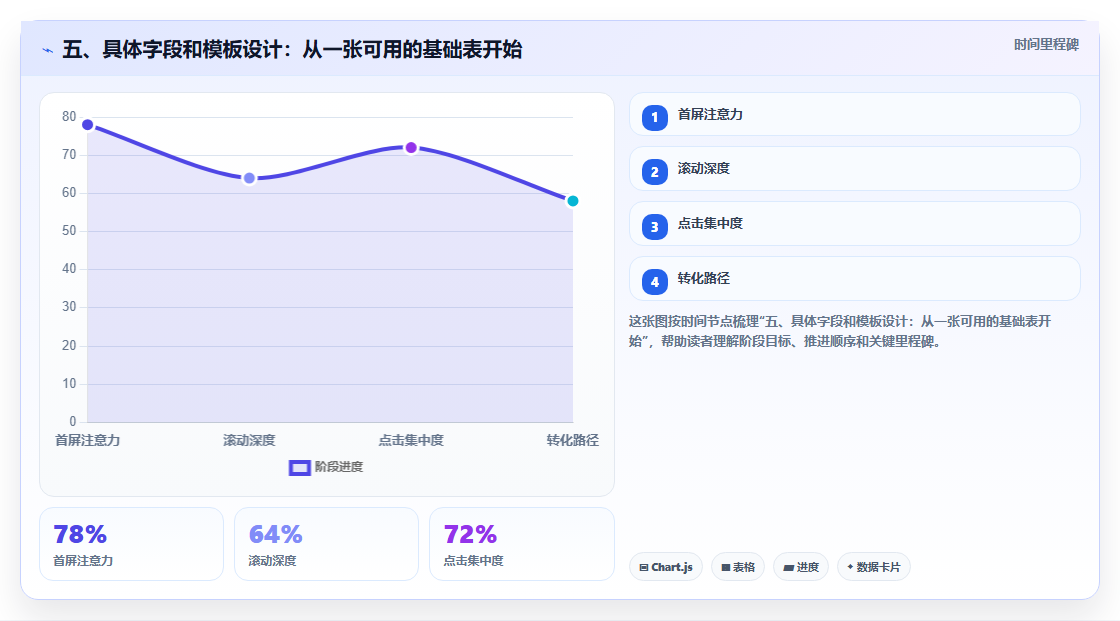The image size is (1120, 621).
Task: Click the number 1 badge for 首屏注意力
Action: point(654,117)
